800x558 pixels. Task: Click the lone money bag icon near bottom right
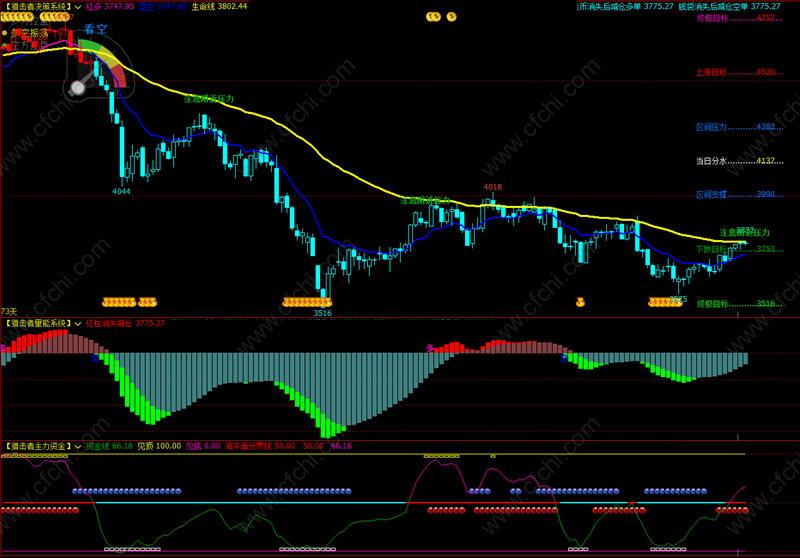[x=580, y=302]
